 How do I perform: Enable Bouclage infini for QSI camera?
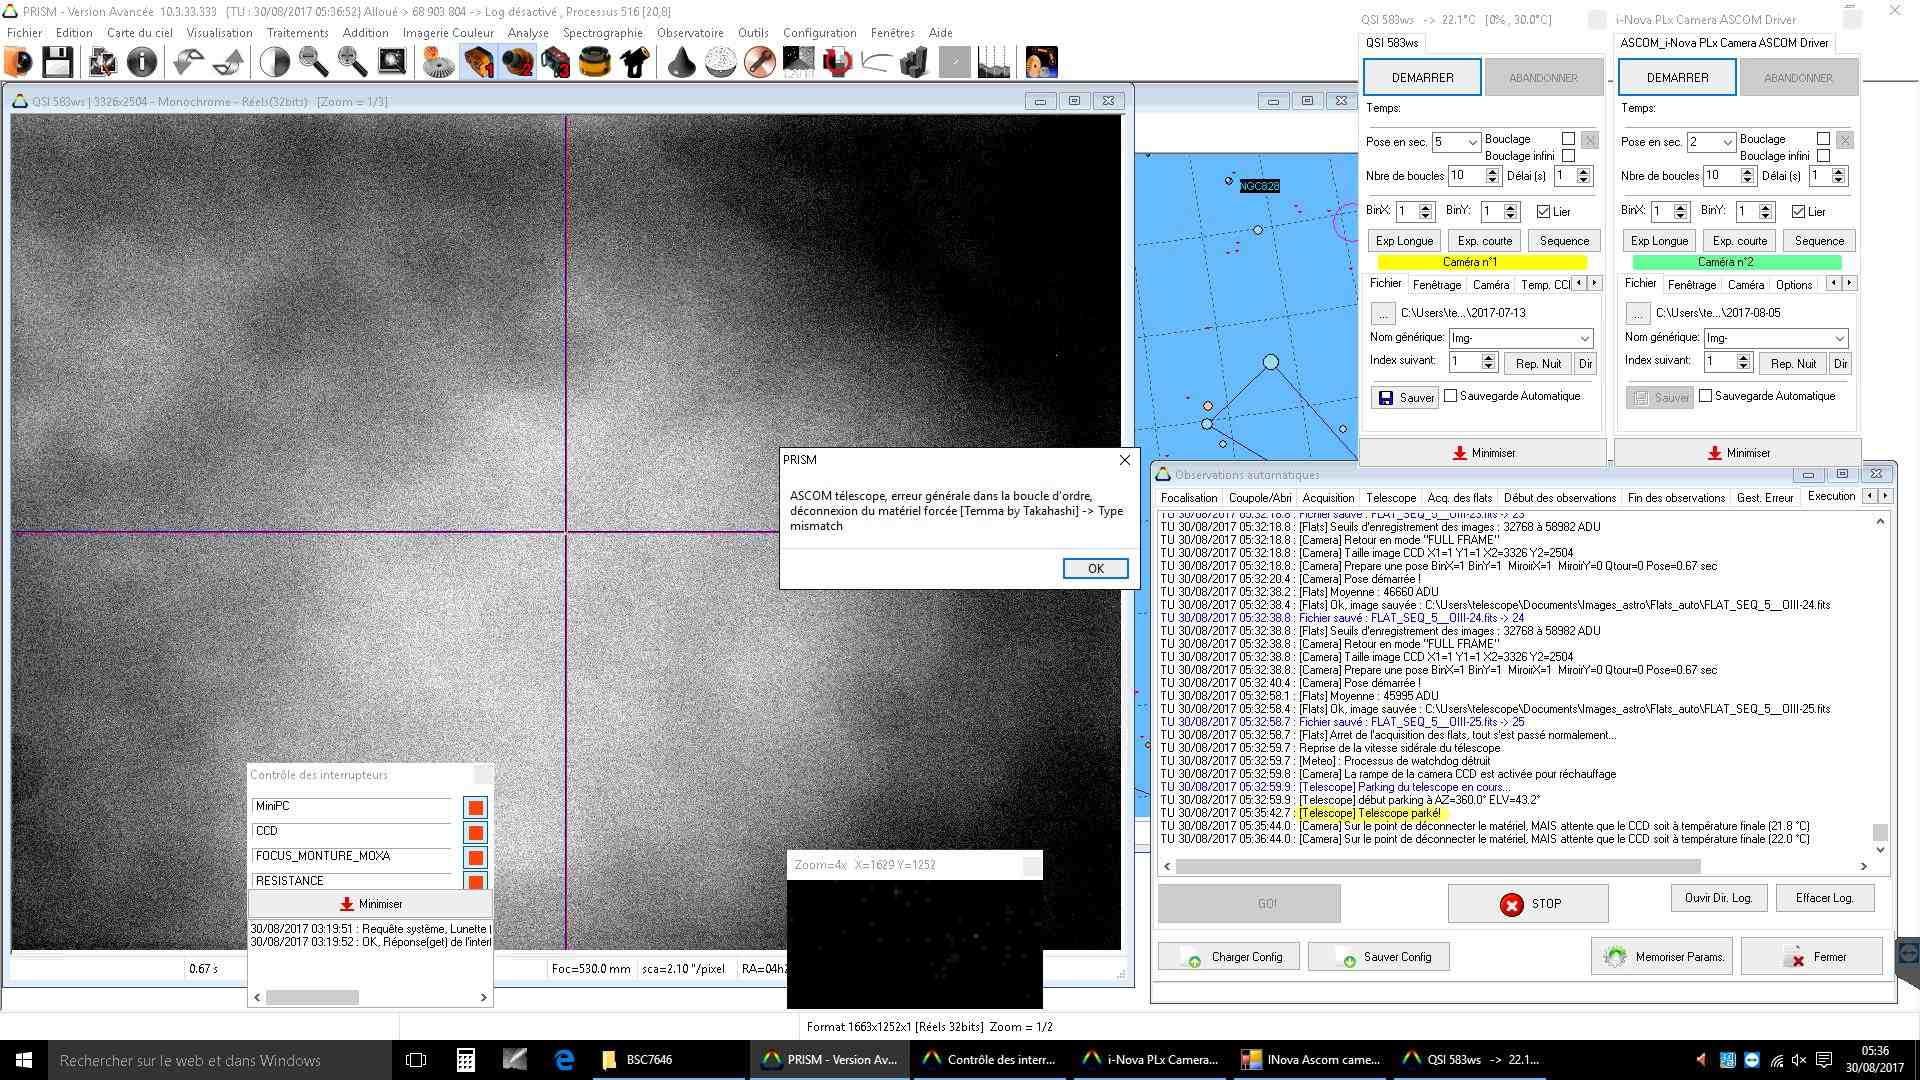pyautogui.click(x=1568, y=156)
